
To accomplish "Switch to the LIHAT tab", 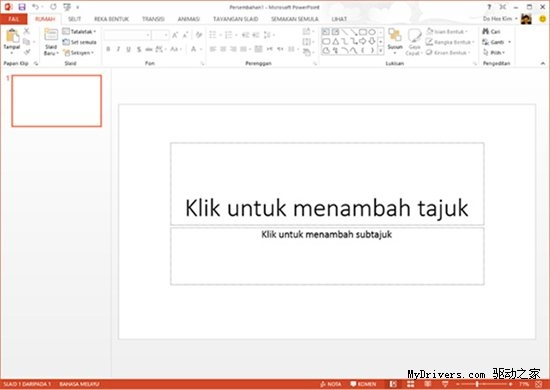I will click(x=339, y=19).
